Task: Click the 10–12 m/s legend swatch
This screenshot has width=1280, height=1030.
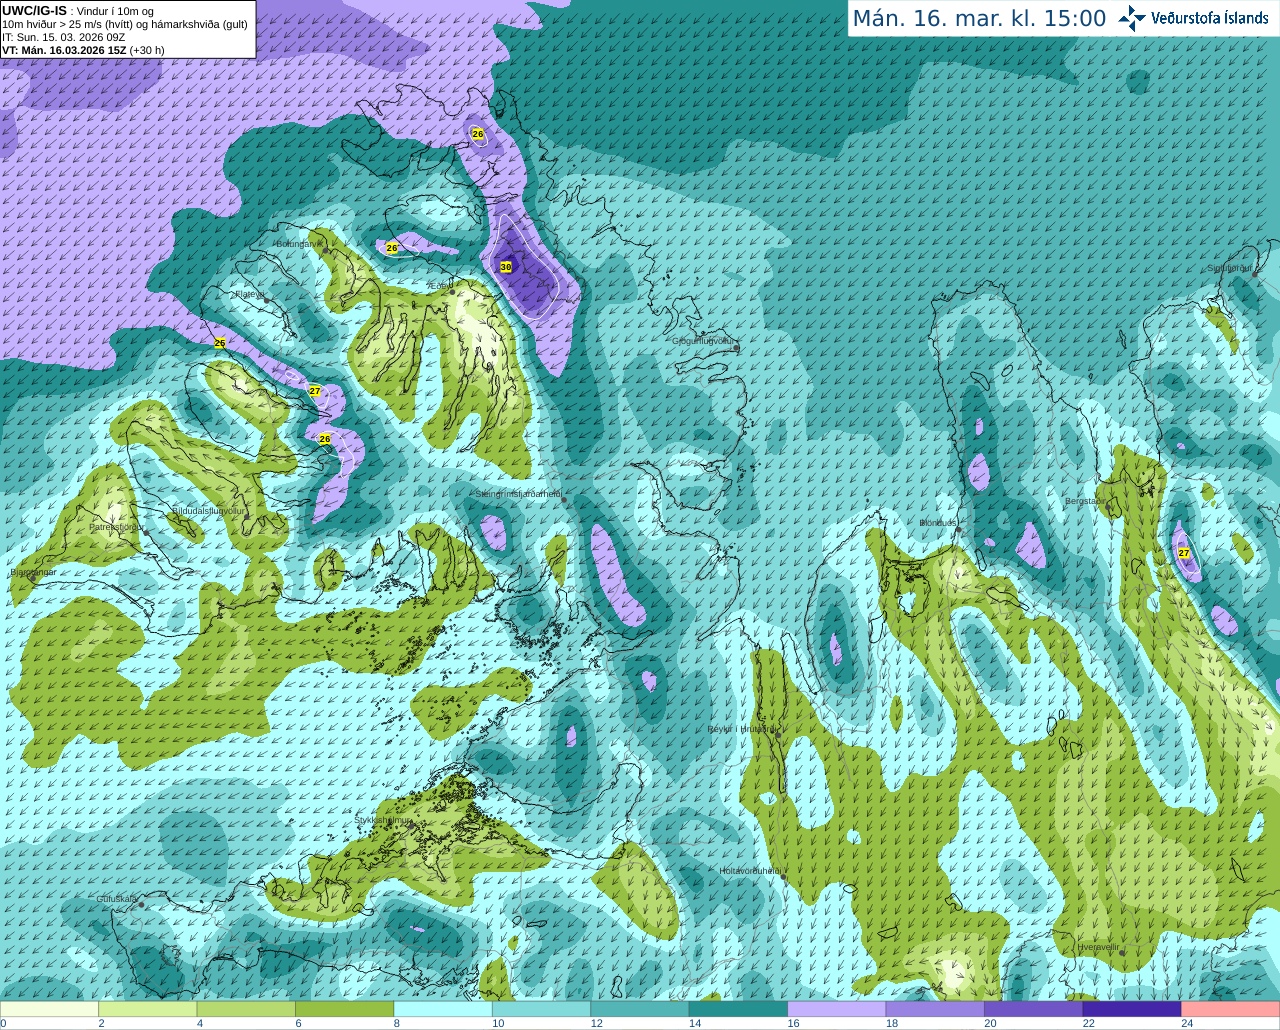Action: pos(542,1009)
